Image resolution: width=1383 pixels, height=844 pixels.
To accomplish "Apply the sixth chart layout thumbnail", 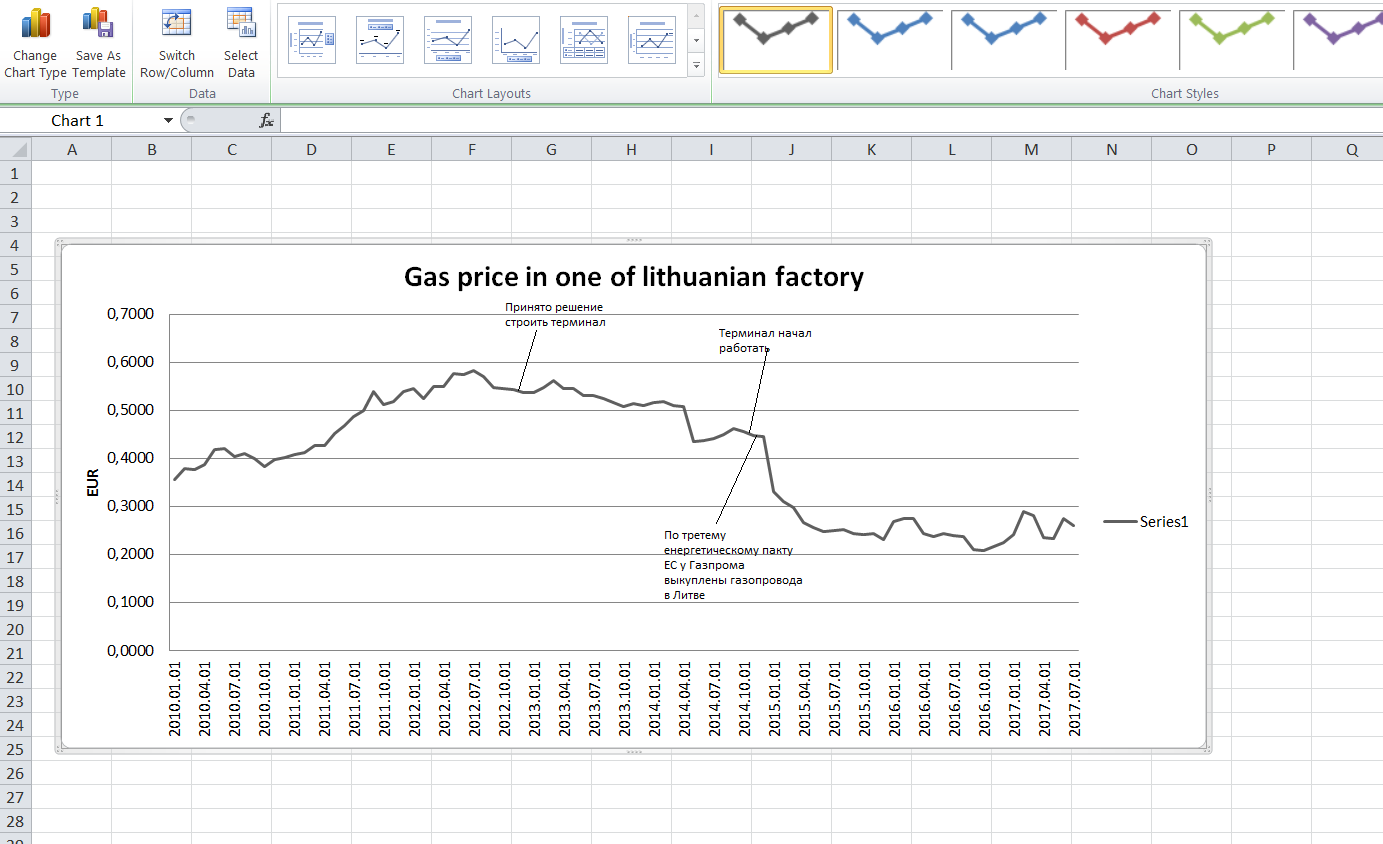I will coord(652,40).
